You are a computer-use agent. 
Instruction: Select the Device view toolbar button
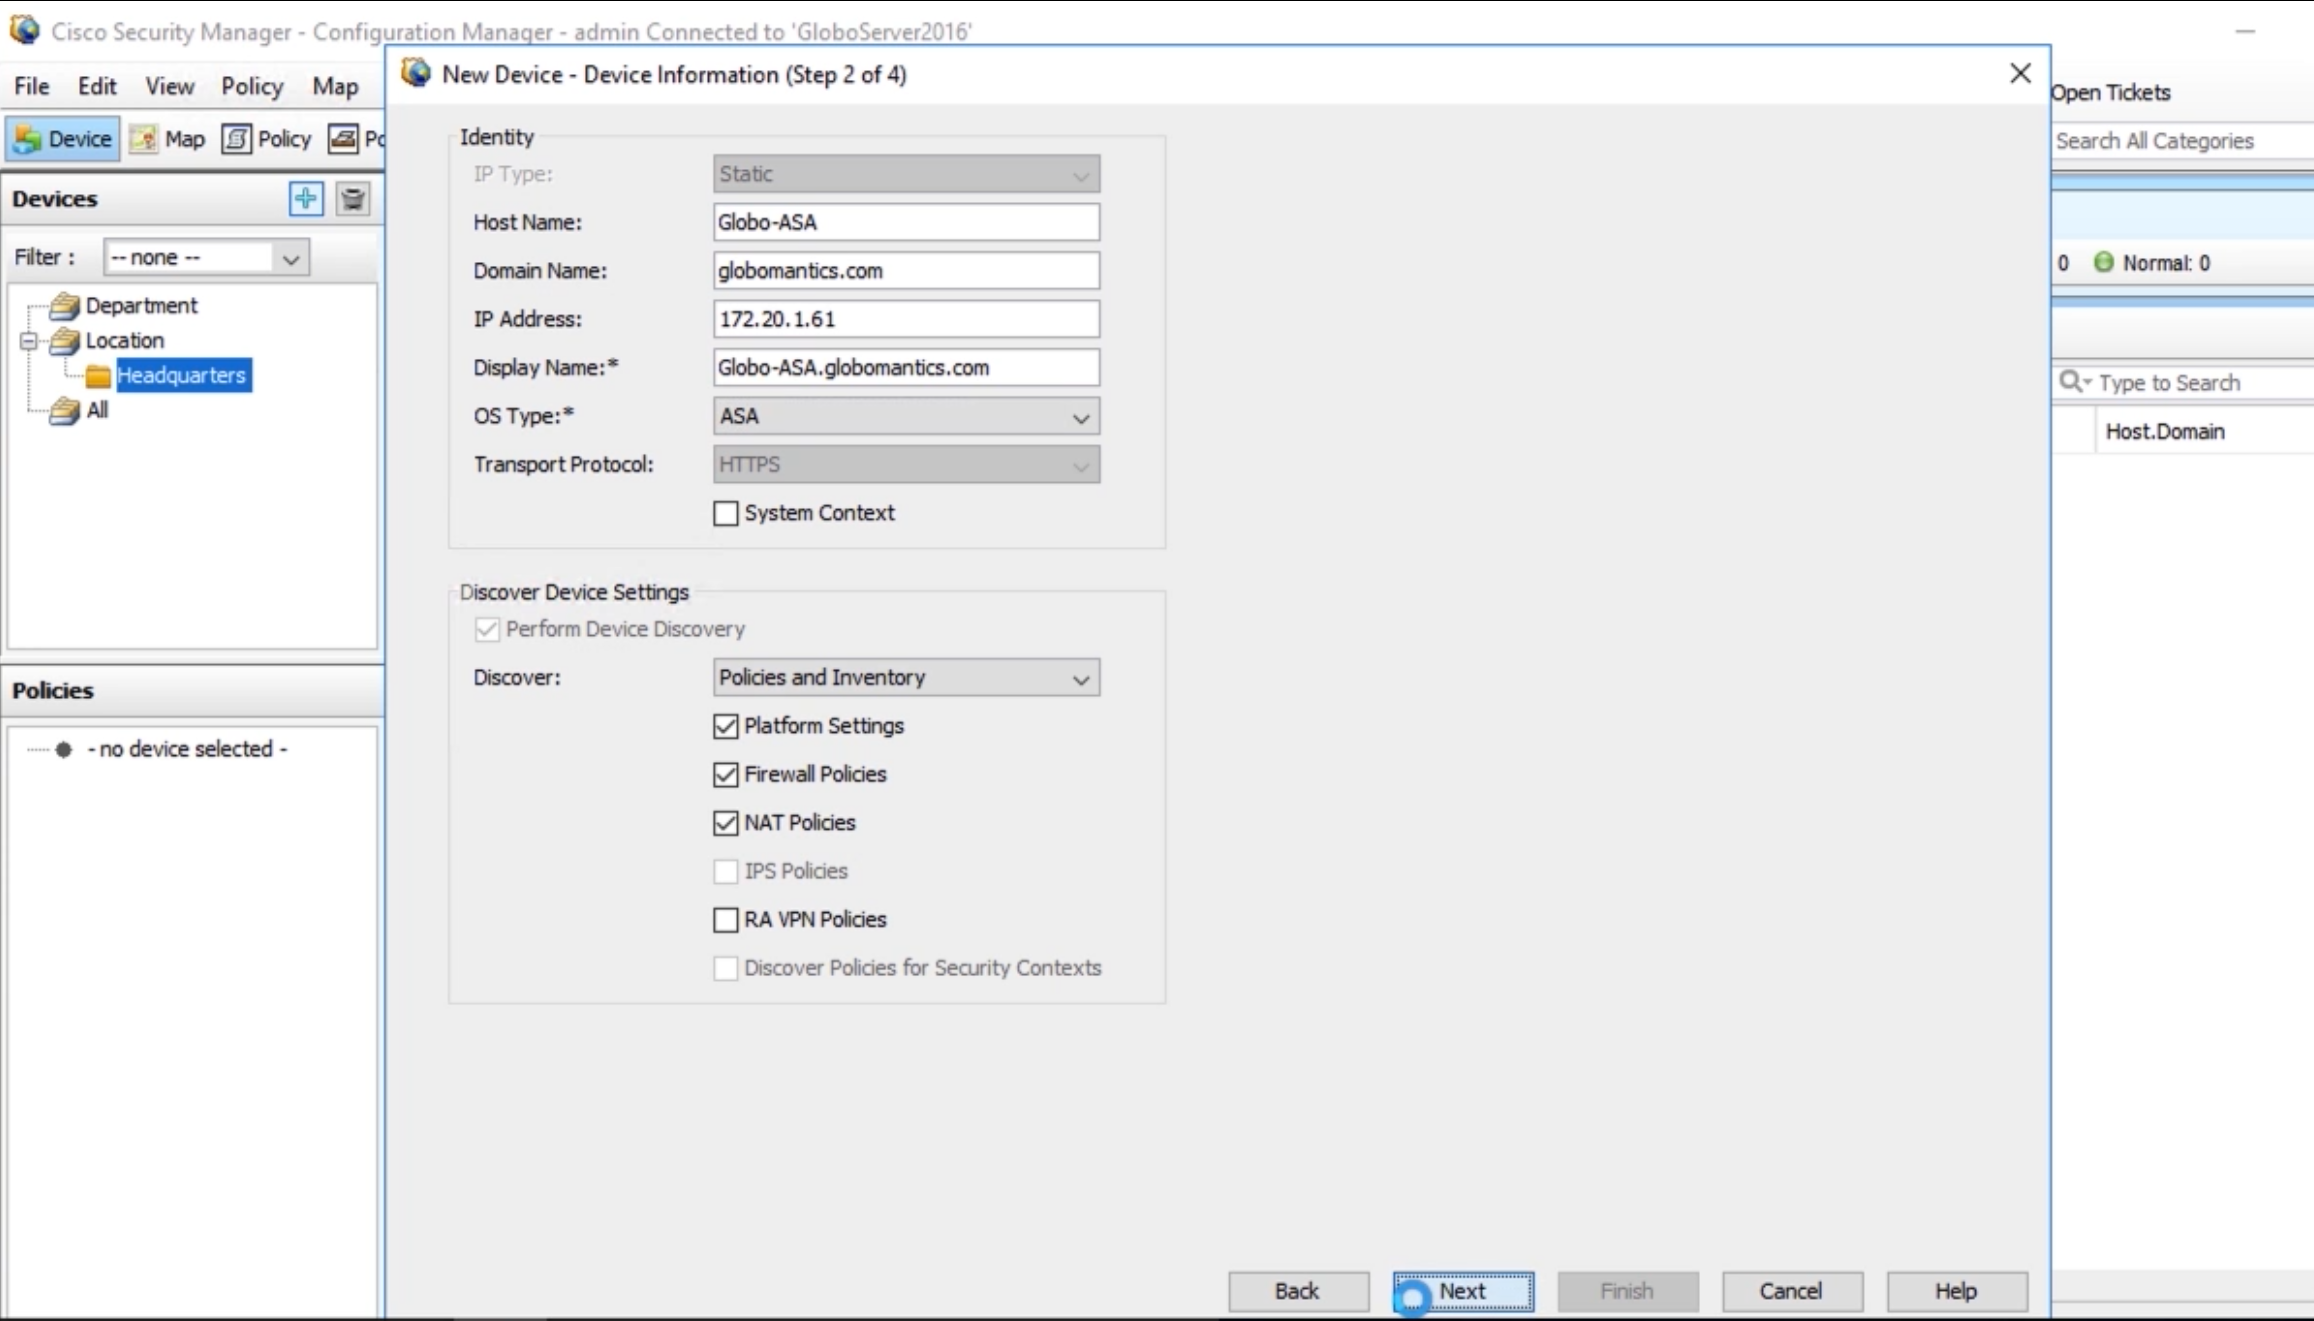point(63,139)
